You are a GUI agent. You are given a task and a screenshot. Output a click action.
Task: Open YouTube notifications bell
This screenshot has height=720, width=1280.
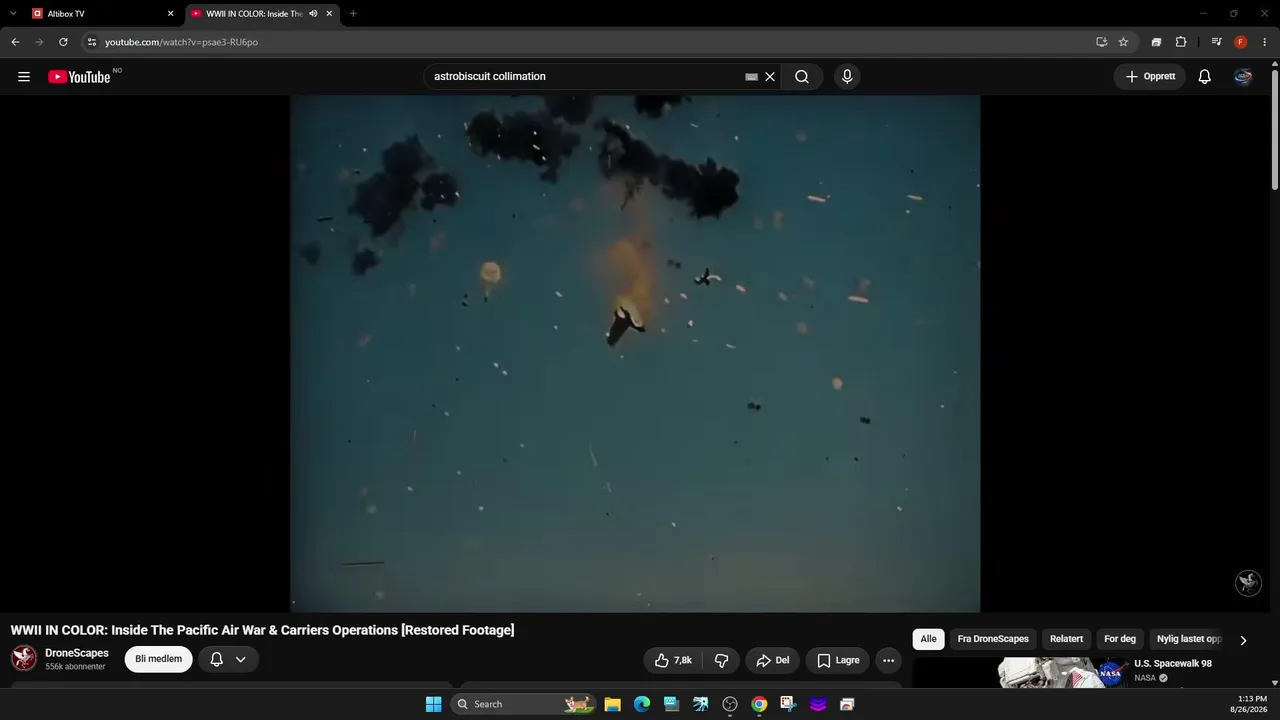coord(1205,77)
